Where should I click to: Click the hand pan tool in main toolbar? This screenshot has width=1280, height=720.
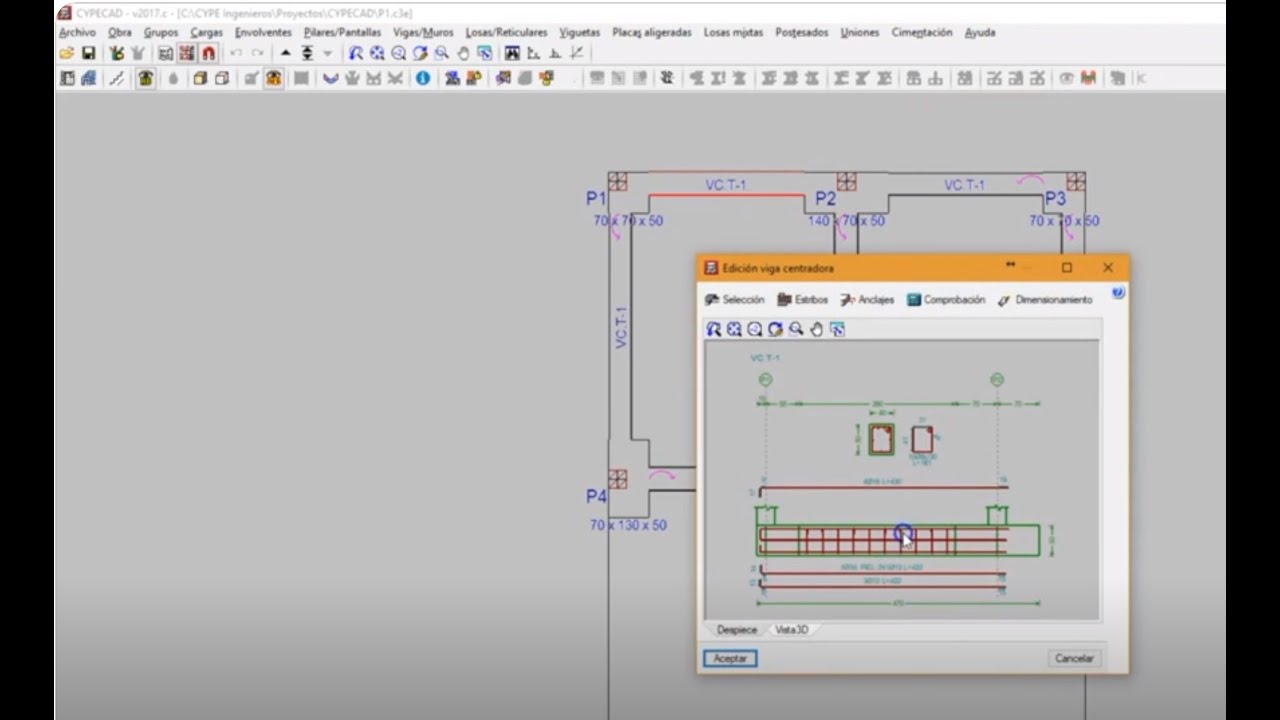pos(463,53)
